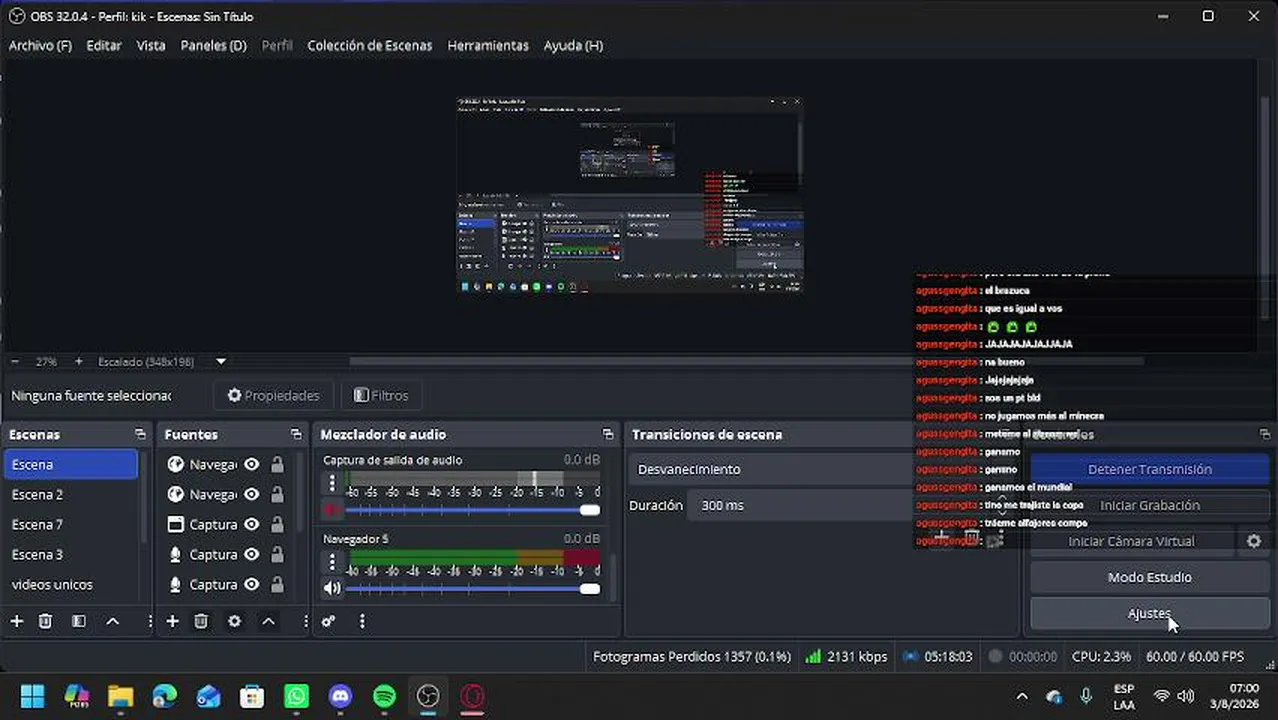The height and width of the screenshot is (720, 1278).
Task: Lock the second Navegador source
Action: (x=277, y=494)
